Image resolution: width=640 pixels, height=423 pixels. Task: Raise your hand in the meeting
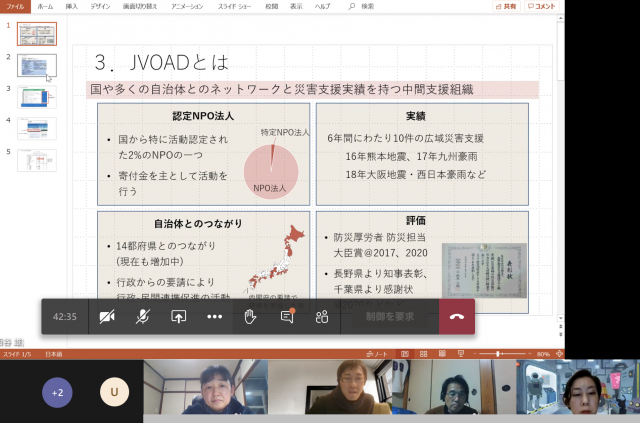[x=250, y=316]
